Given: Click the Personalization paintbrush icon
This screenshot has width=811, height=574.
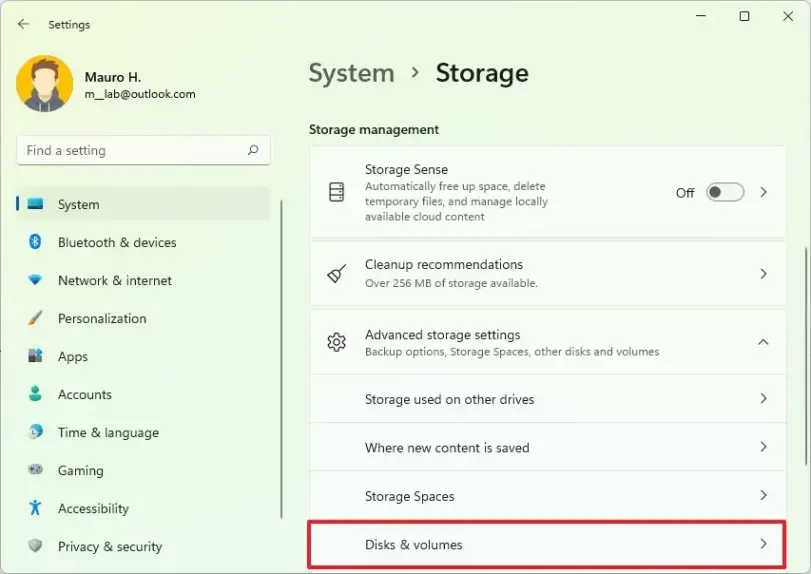Looking at the screenshot, I should 36,318.
